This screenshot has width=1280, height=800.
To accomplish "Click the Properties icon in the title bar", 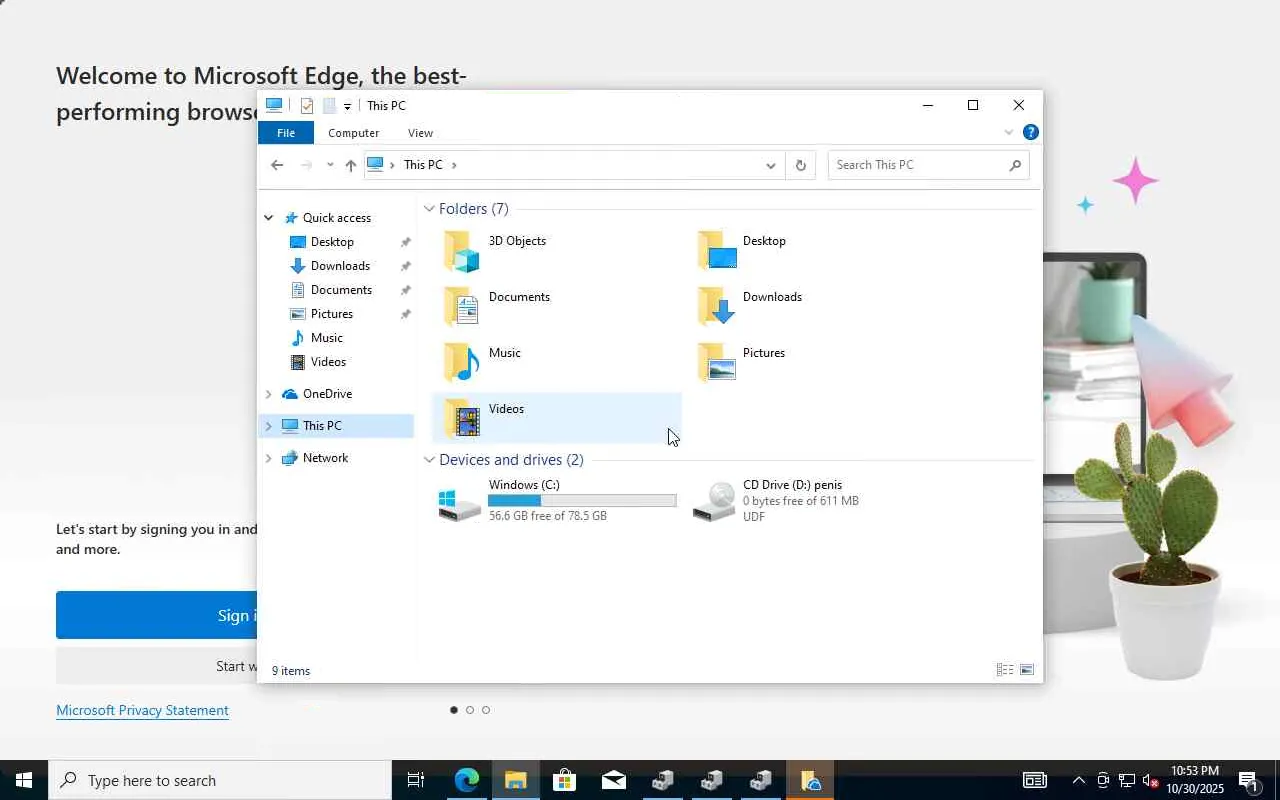I will (x=307, y=106).
